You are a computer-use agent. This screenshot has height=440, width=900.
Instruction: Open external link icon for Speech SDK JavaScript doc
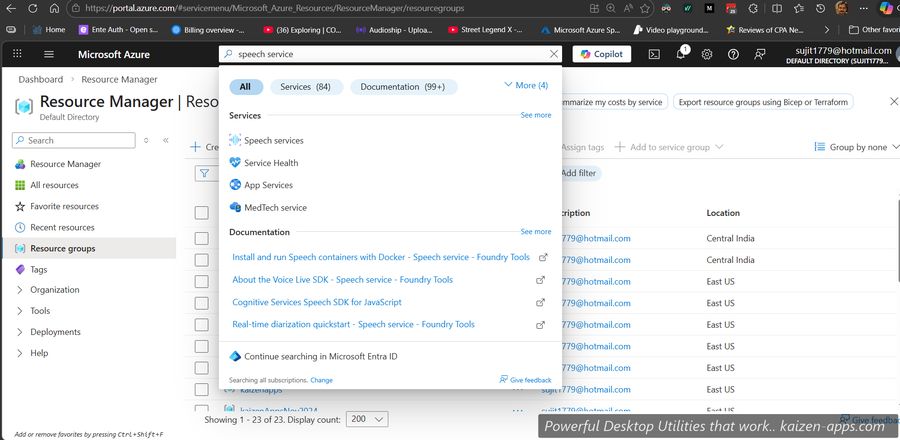(x=540, y=302)
